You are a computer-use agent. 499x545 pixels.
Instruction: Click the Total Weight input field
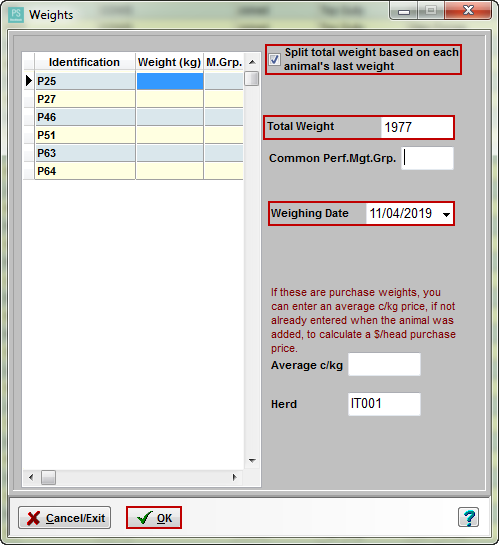click(x=417, y=127)
